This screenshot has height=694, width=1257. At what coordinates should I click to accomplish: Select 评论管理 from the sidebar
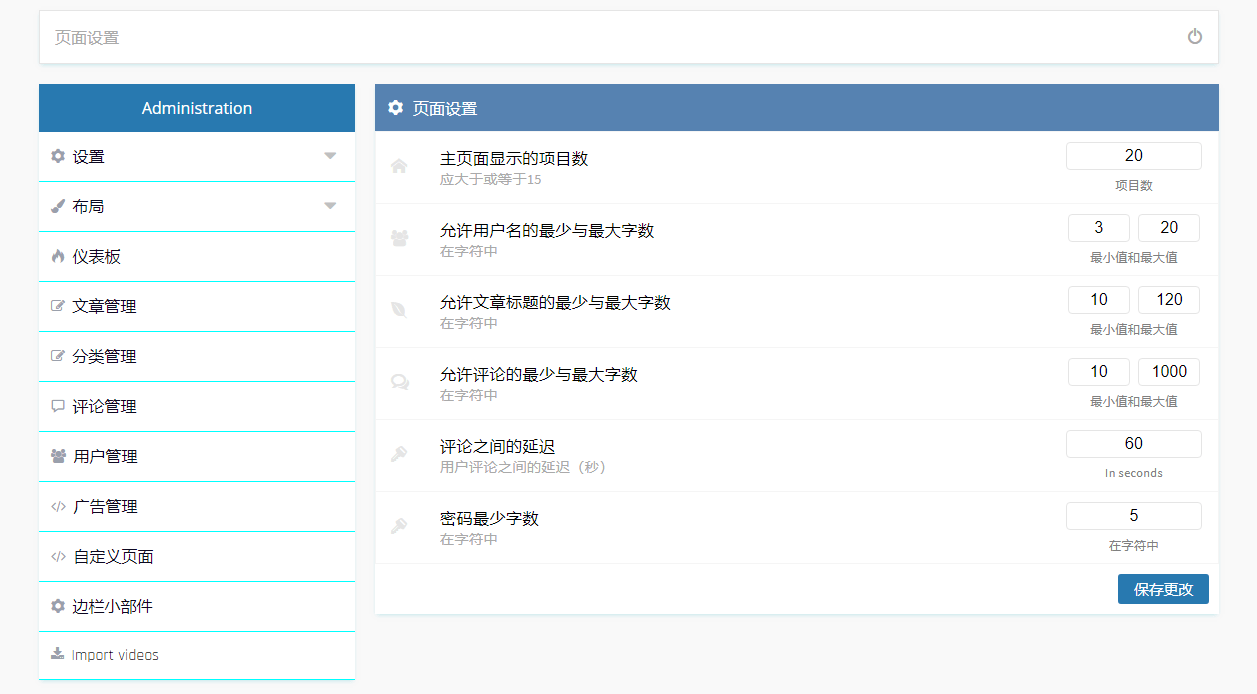tap(197, 407)
